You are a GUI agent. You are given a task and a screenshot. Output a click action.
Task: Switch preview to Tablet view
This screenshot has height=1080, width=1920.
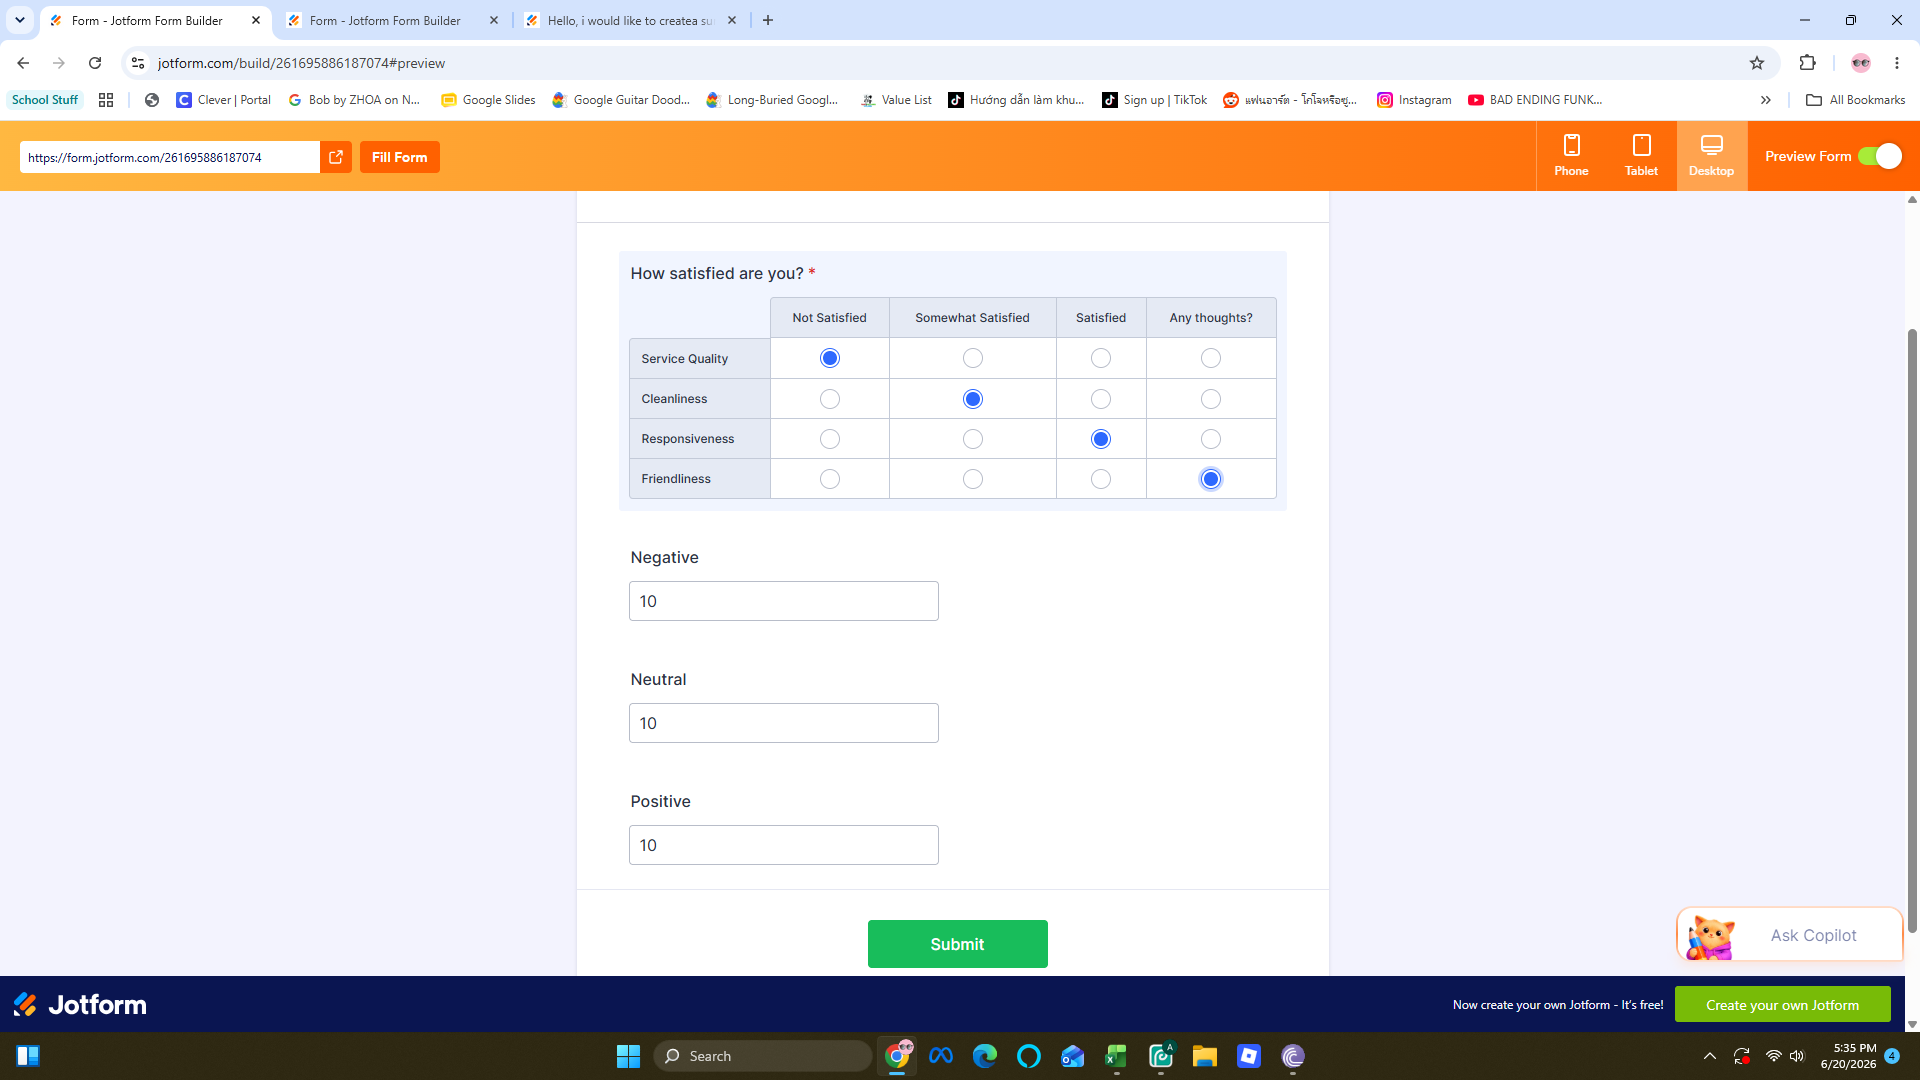tap(1641, 156)
